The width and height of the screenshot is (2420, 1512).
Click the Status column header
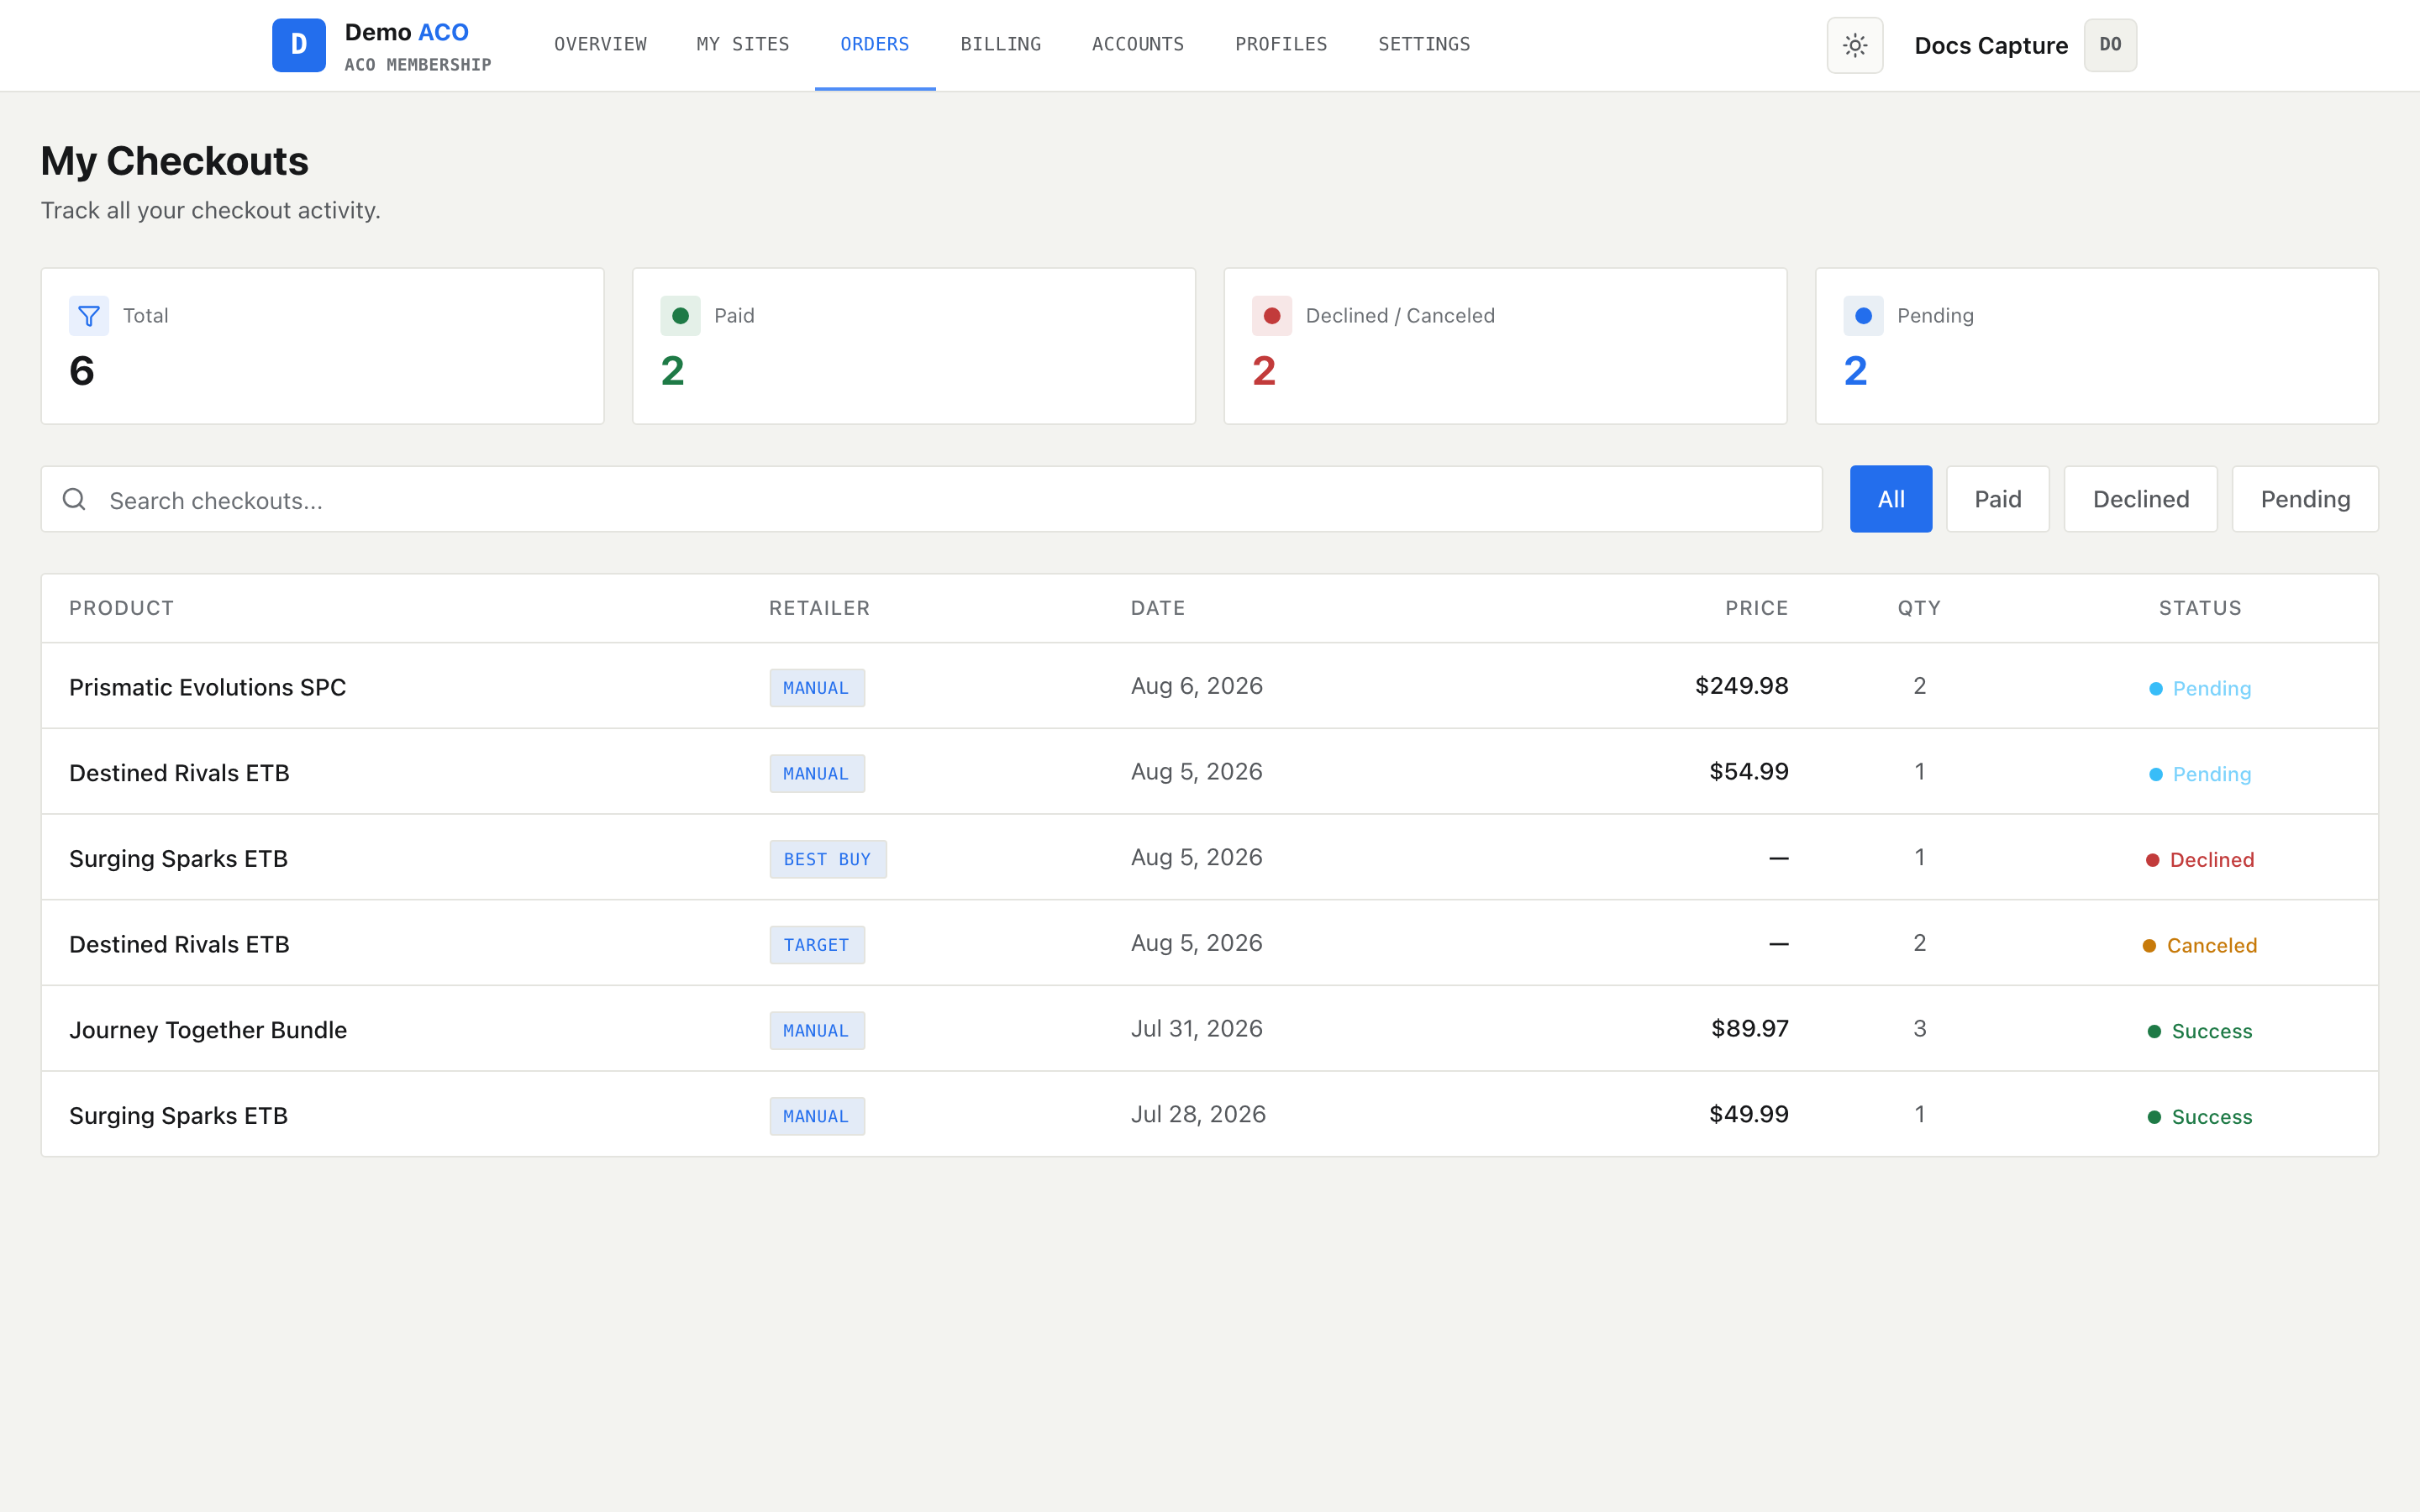pyautogui.click(x=2199, y=608)
